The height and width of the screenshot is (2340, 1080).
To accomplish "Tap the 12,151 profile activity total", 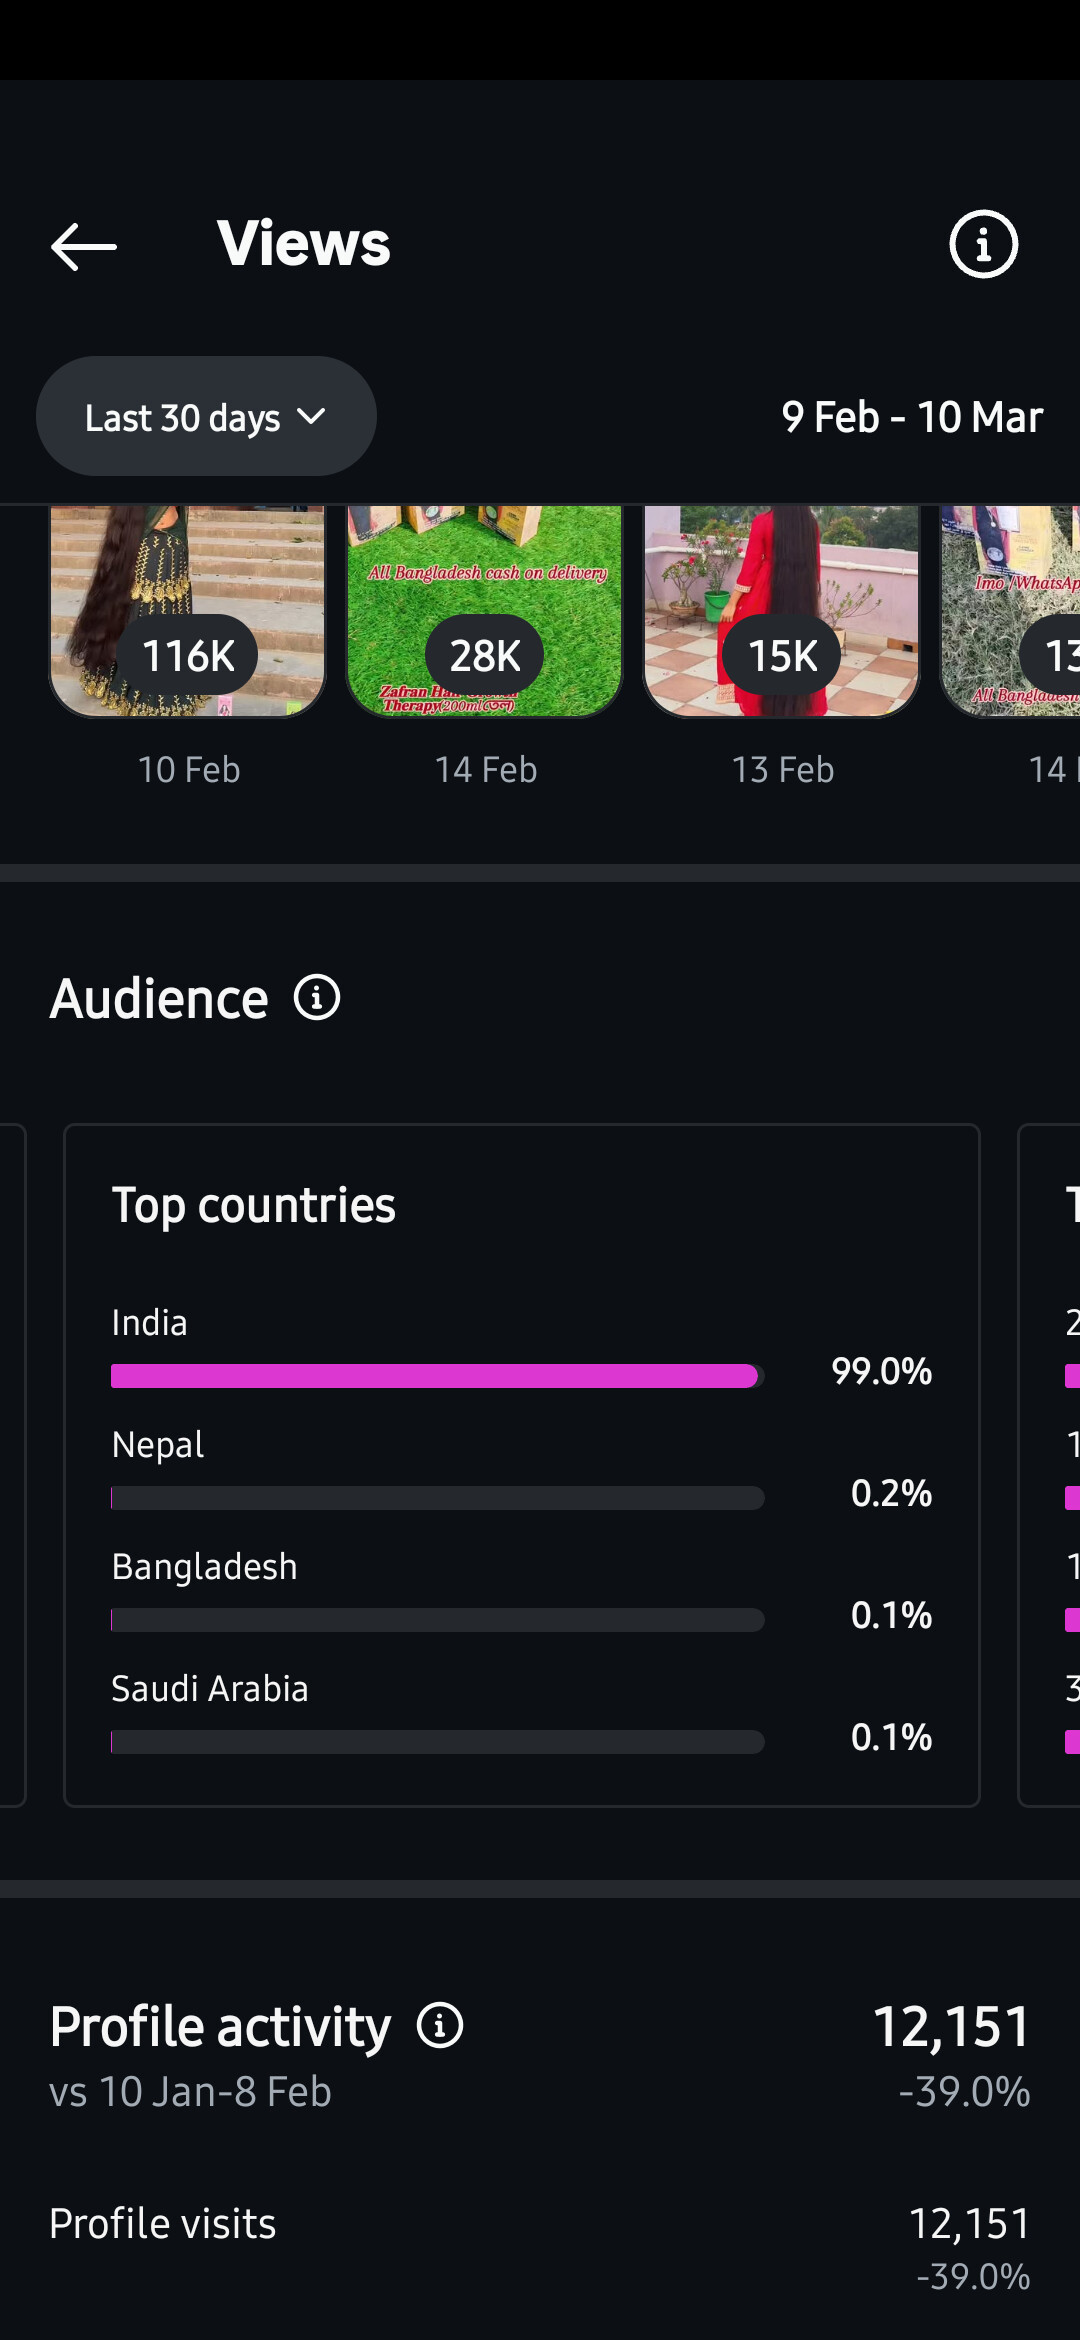I will click(x=952, y=2027).
